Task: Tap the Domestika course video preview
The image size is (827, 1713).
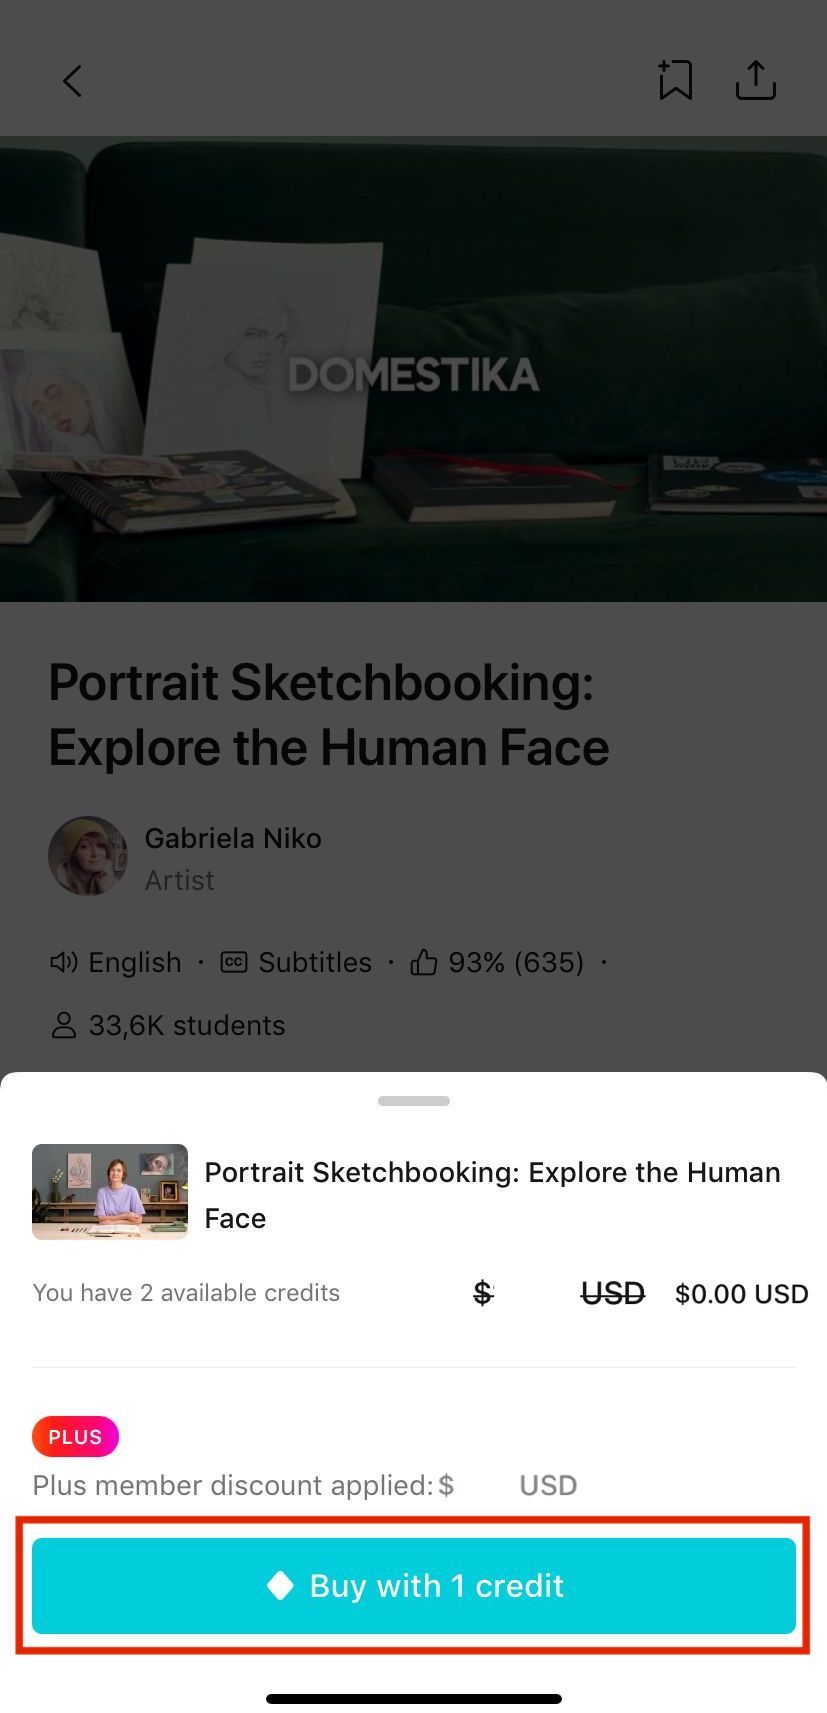Action: coord(413,369)
